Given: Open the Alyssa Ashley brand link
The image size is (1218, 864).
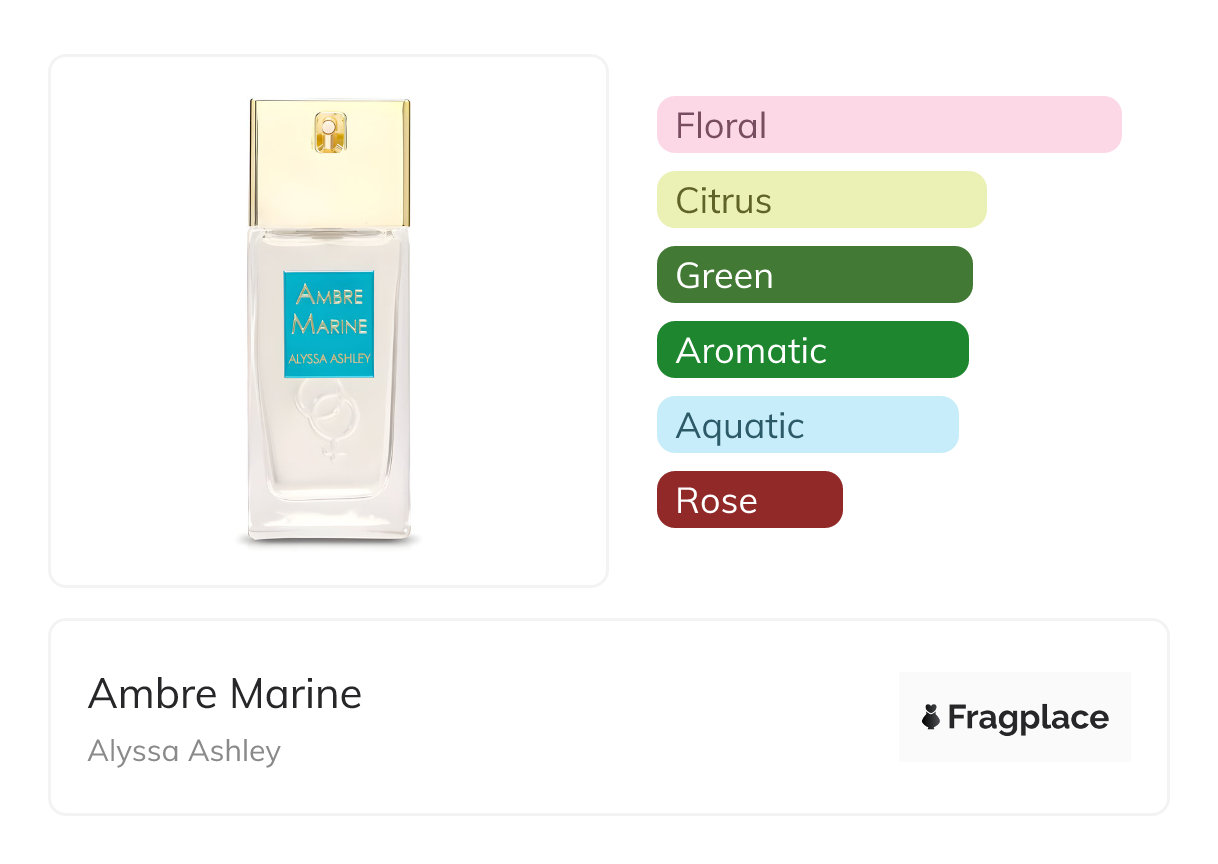Looking at the screenshot, I should click(x=184, y=751).
